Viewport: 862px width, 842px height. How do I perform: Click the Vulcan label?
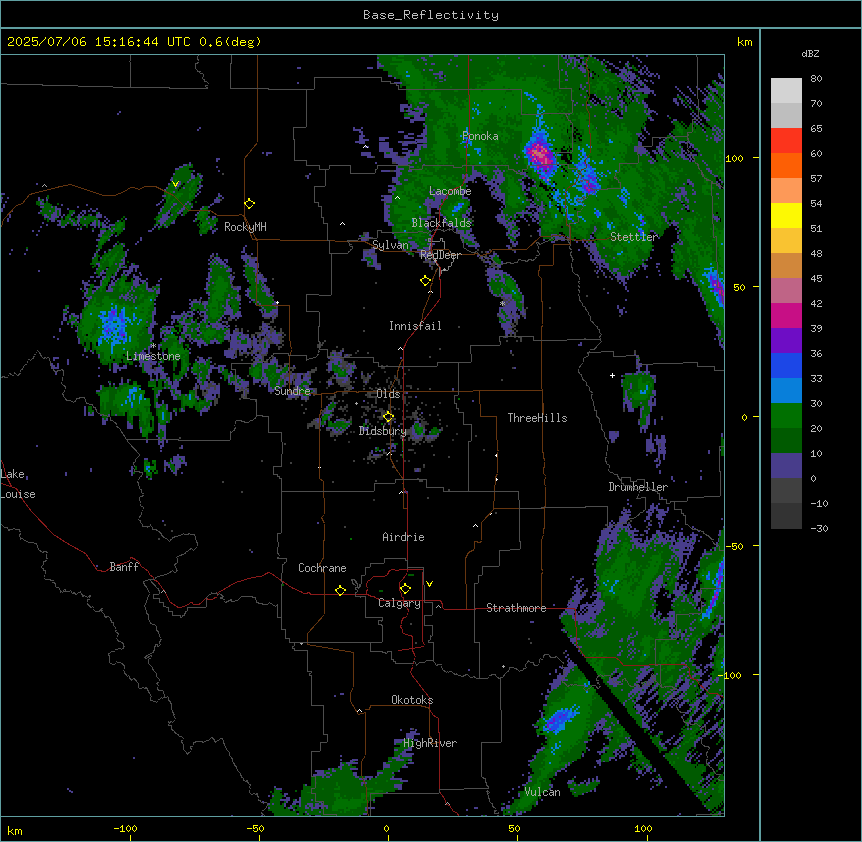tap(543, 792)
